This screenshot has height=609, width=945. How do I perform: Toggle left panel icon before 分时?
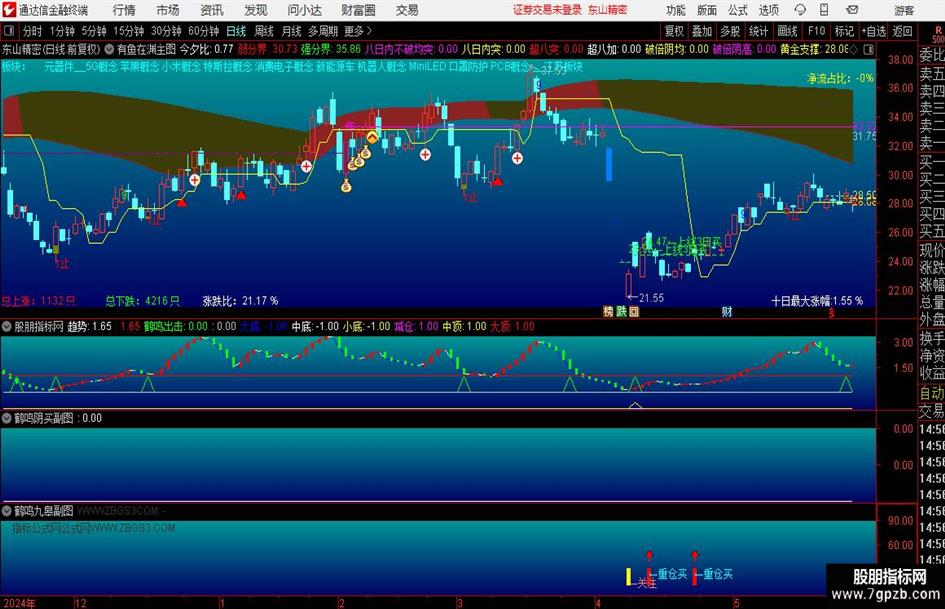[x=9, y=31]
